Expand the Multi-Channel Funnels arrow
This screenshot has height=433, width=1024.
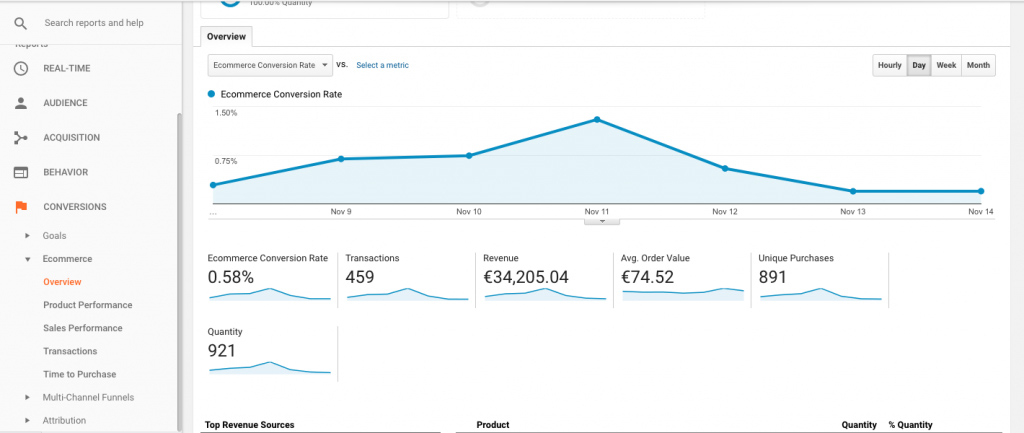click(x=27, y=397)
